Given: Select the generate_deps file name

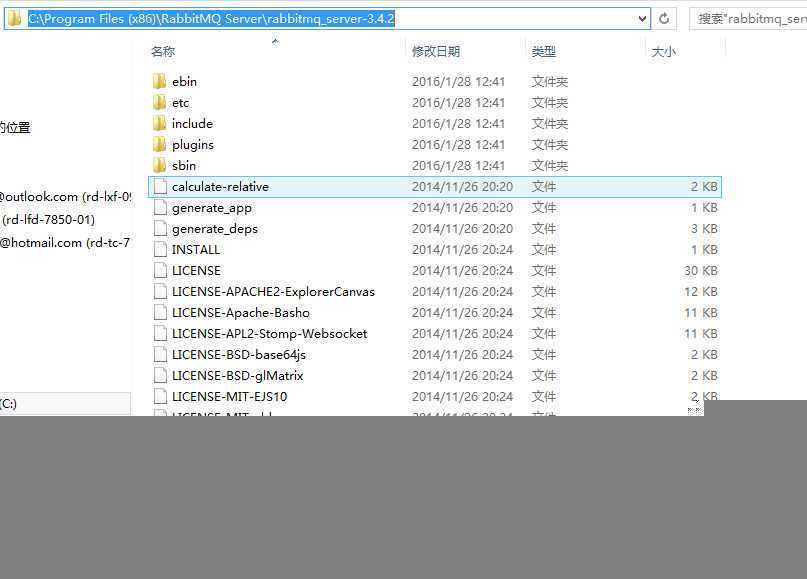Looking at the screenshot, I should pyautogui.click(x=215, y=229).
